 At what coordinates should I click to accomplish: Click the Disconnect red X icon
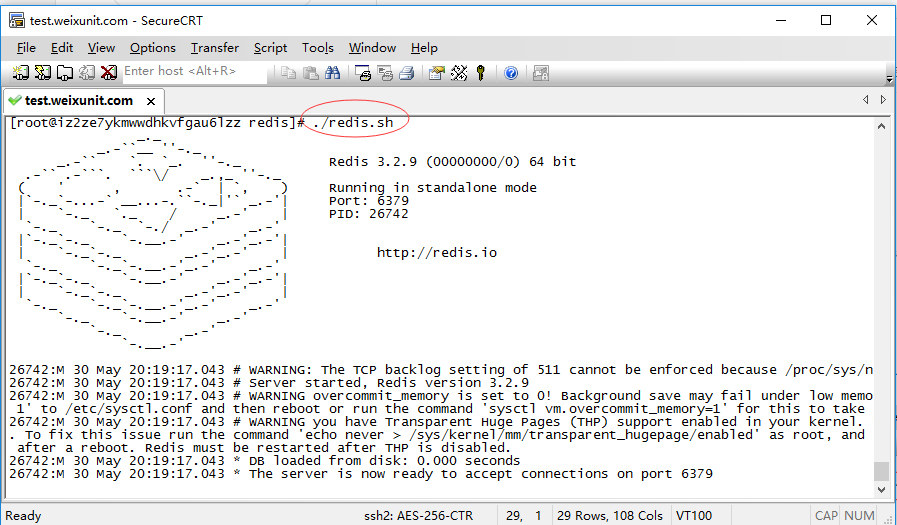[x=109, y=73]
